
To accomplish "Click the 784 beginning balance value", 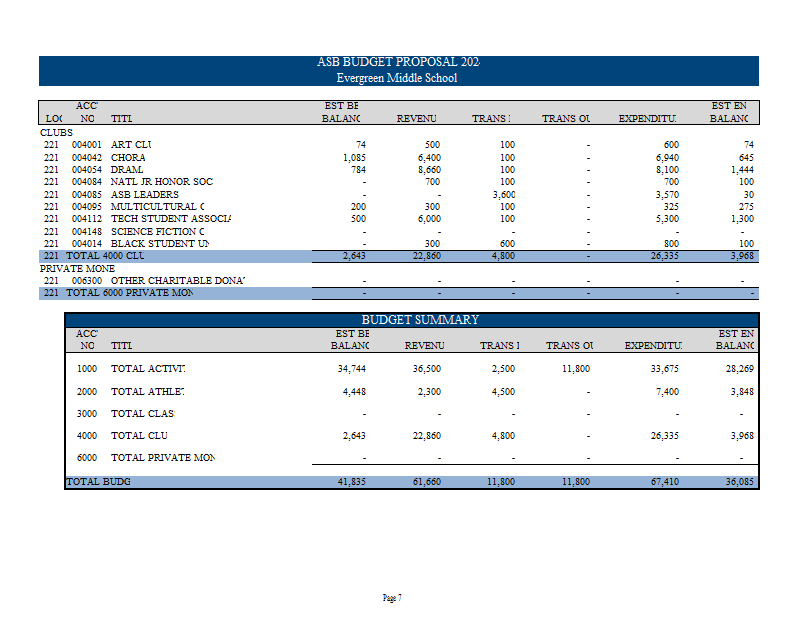I will click(x=358, y=169).
